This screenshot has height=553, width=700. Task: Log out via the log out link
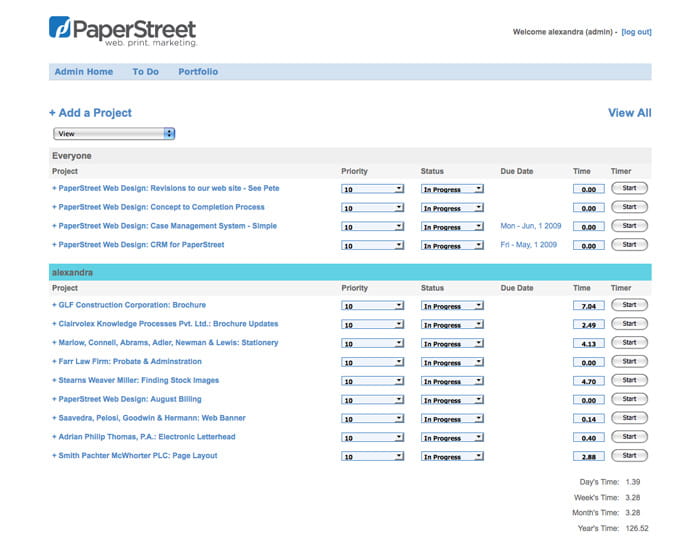pyautogui.click(x=636, y=32)
